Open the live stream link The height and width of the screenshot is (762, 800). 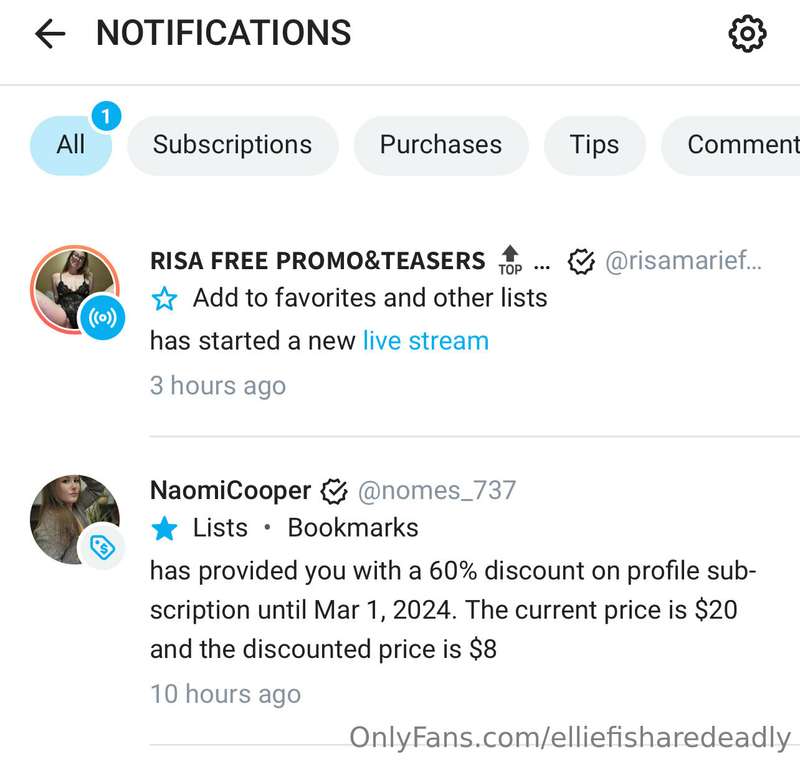pos(426,341)
